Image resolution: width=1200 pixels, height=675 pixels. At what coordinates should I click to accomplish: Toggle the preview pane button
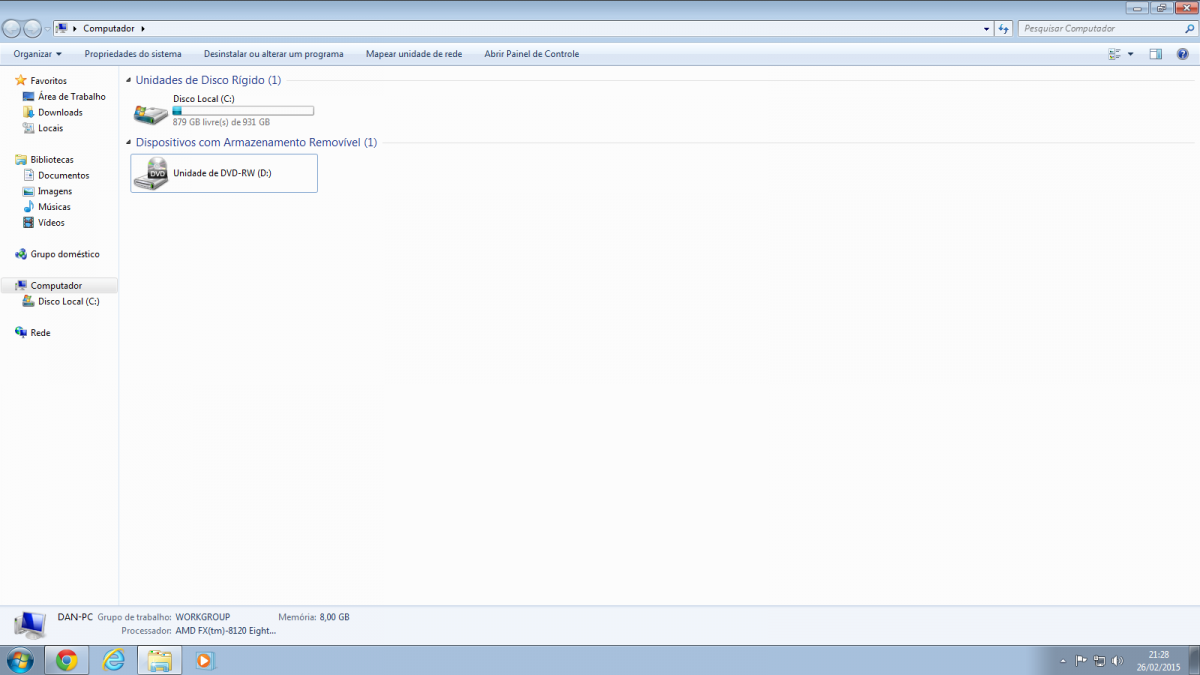coord(1155,54)
